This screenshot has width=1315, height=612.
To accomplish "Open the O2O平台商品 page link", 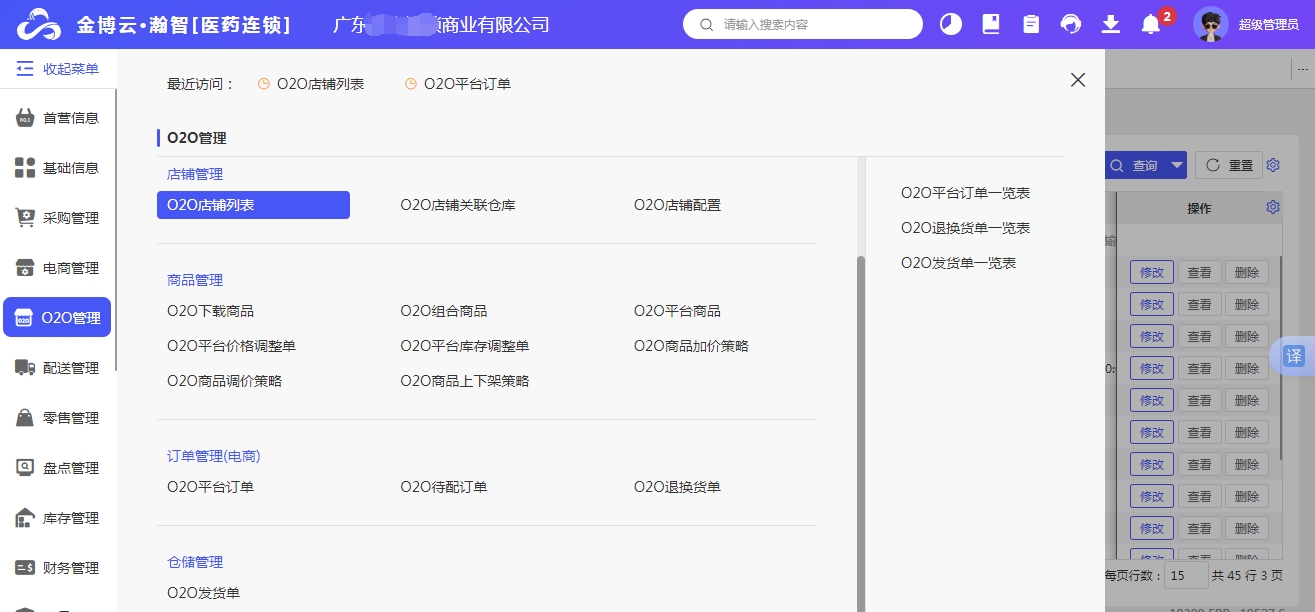I will (677, 311).
